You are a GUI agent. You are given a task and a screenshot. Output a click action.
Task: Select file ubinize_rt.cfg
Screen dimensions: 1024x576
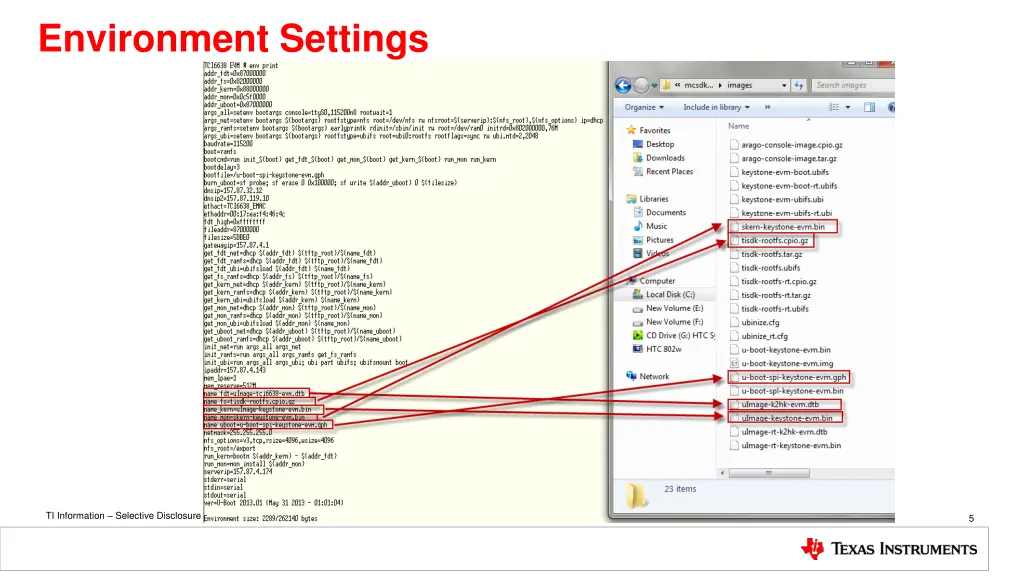point(764,337)
